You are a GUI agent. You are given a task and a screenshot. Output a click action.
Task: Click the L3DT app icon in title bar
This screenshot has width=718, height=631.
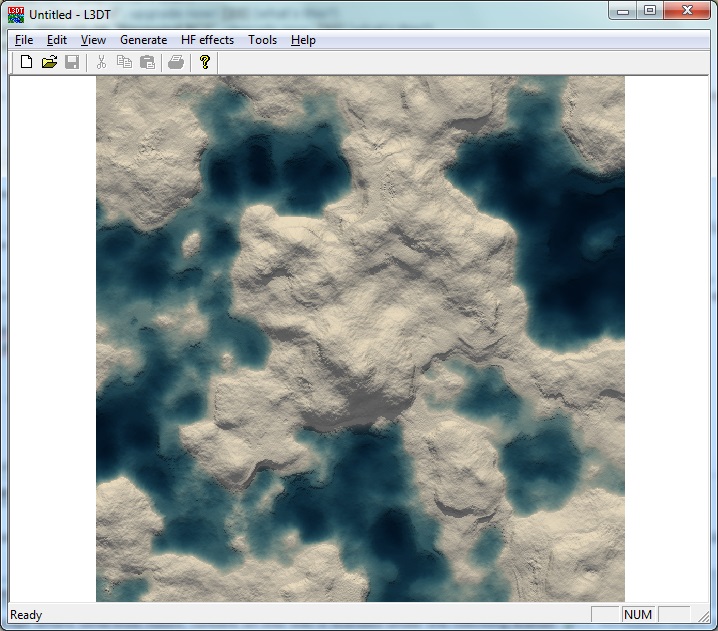tap(16, 14)
